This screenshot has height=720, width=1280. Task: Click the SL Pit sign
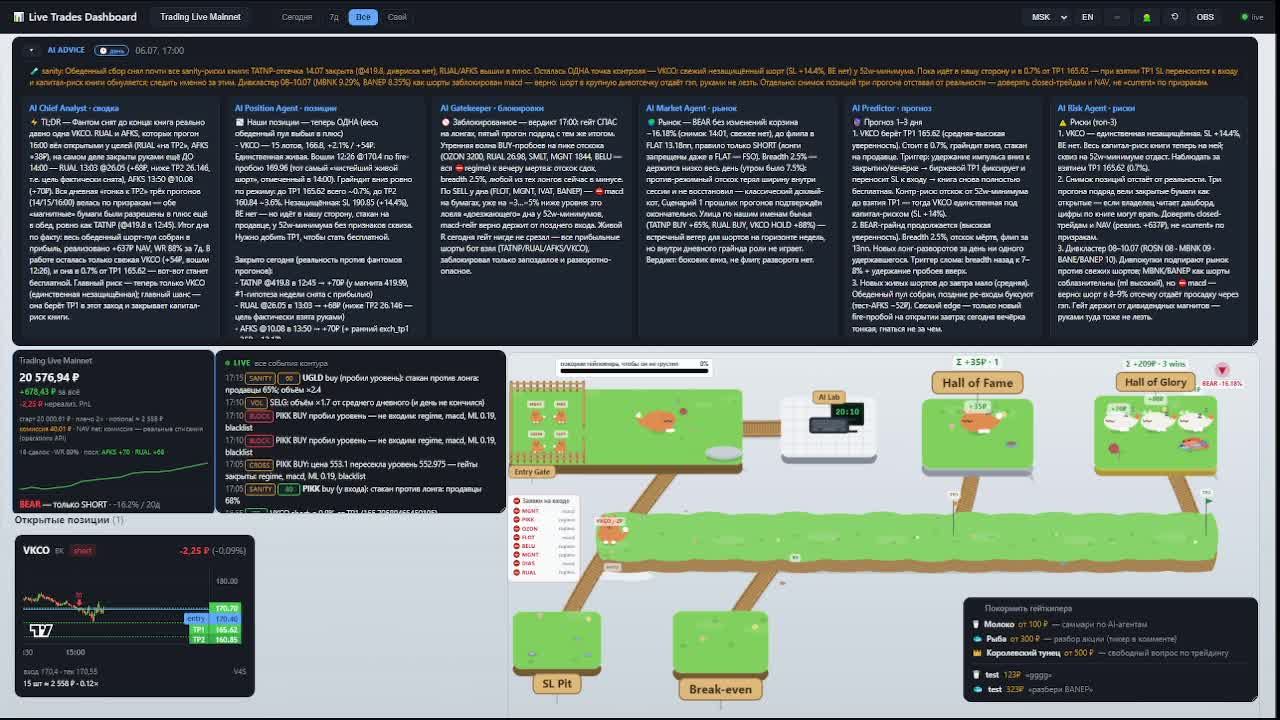[557, 684]
